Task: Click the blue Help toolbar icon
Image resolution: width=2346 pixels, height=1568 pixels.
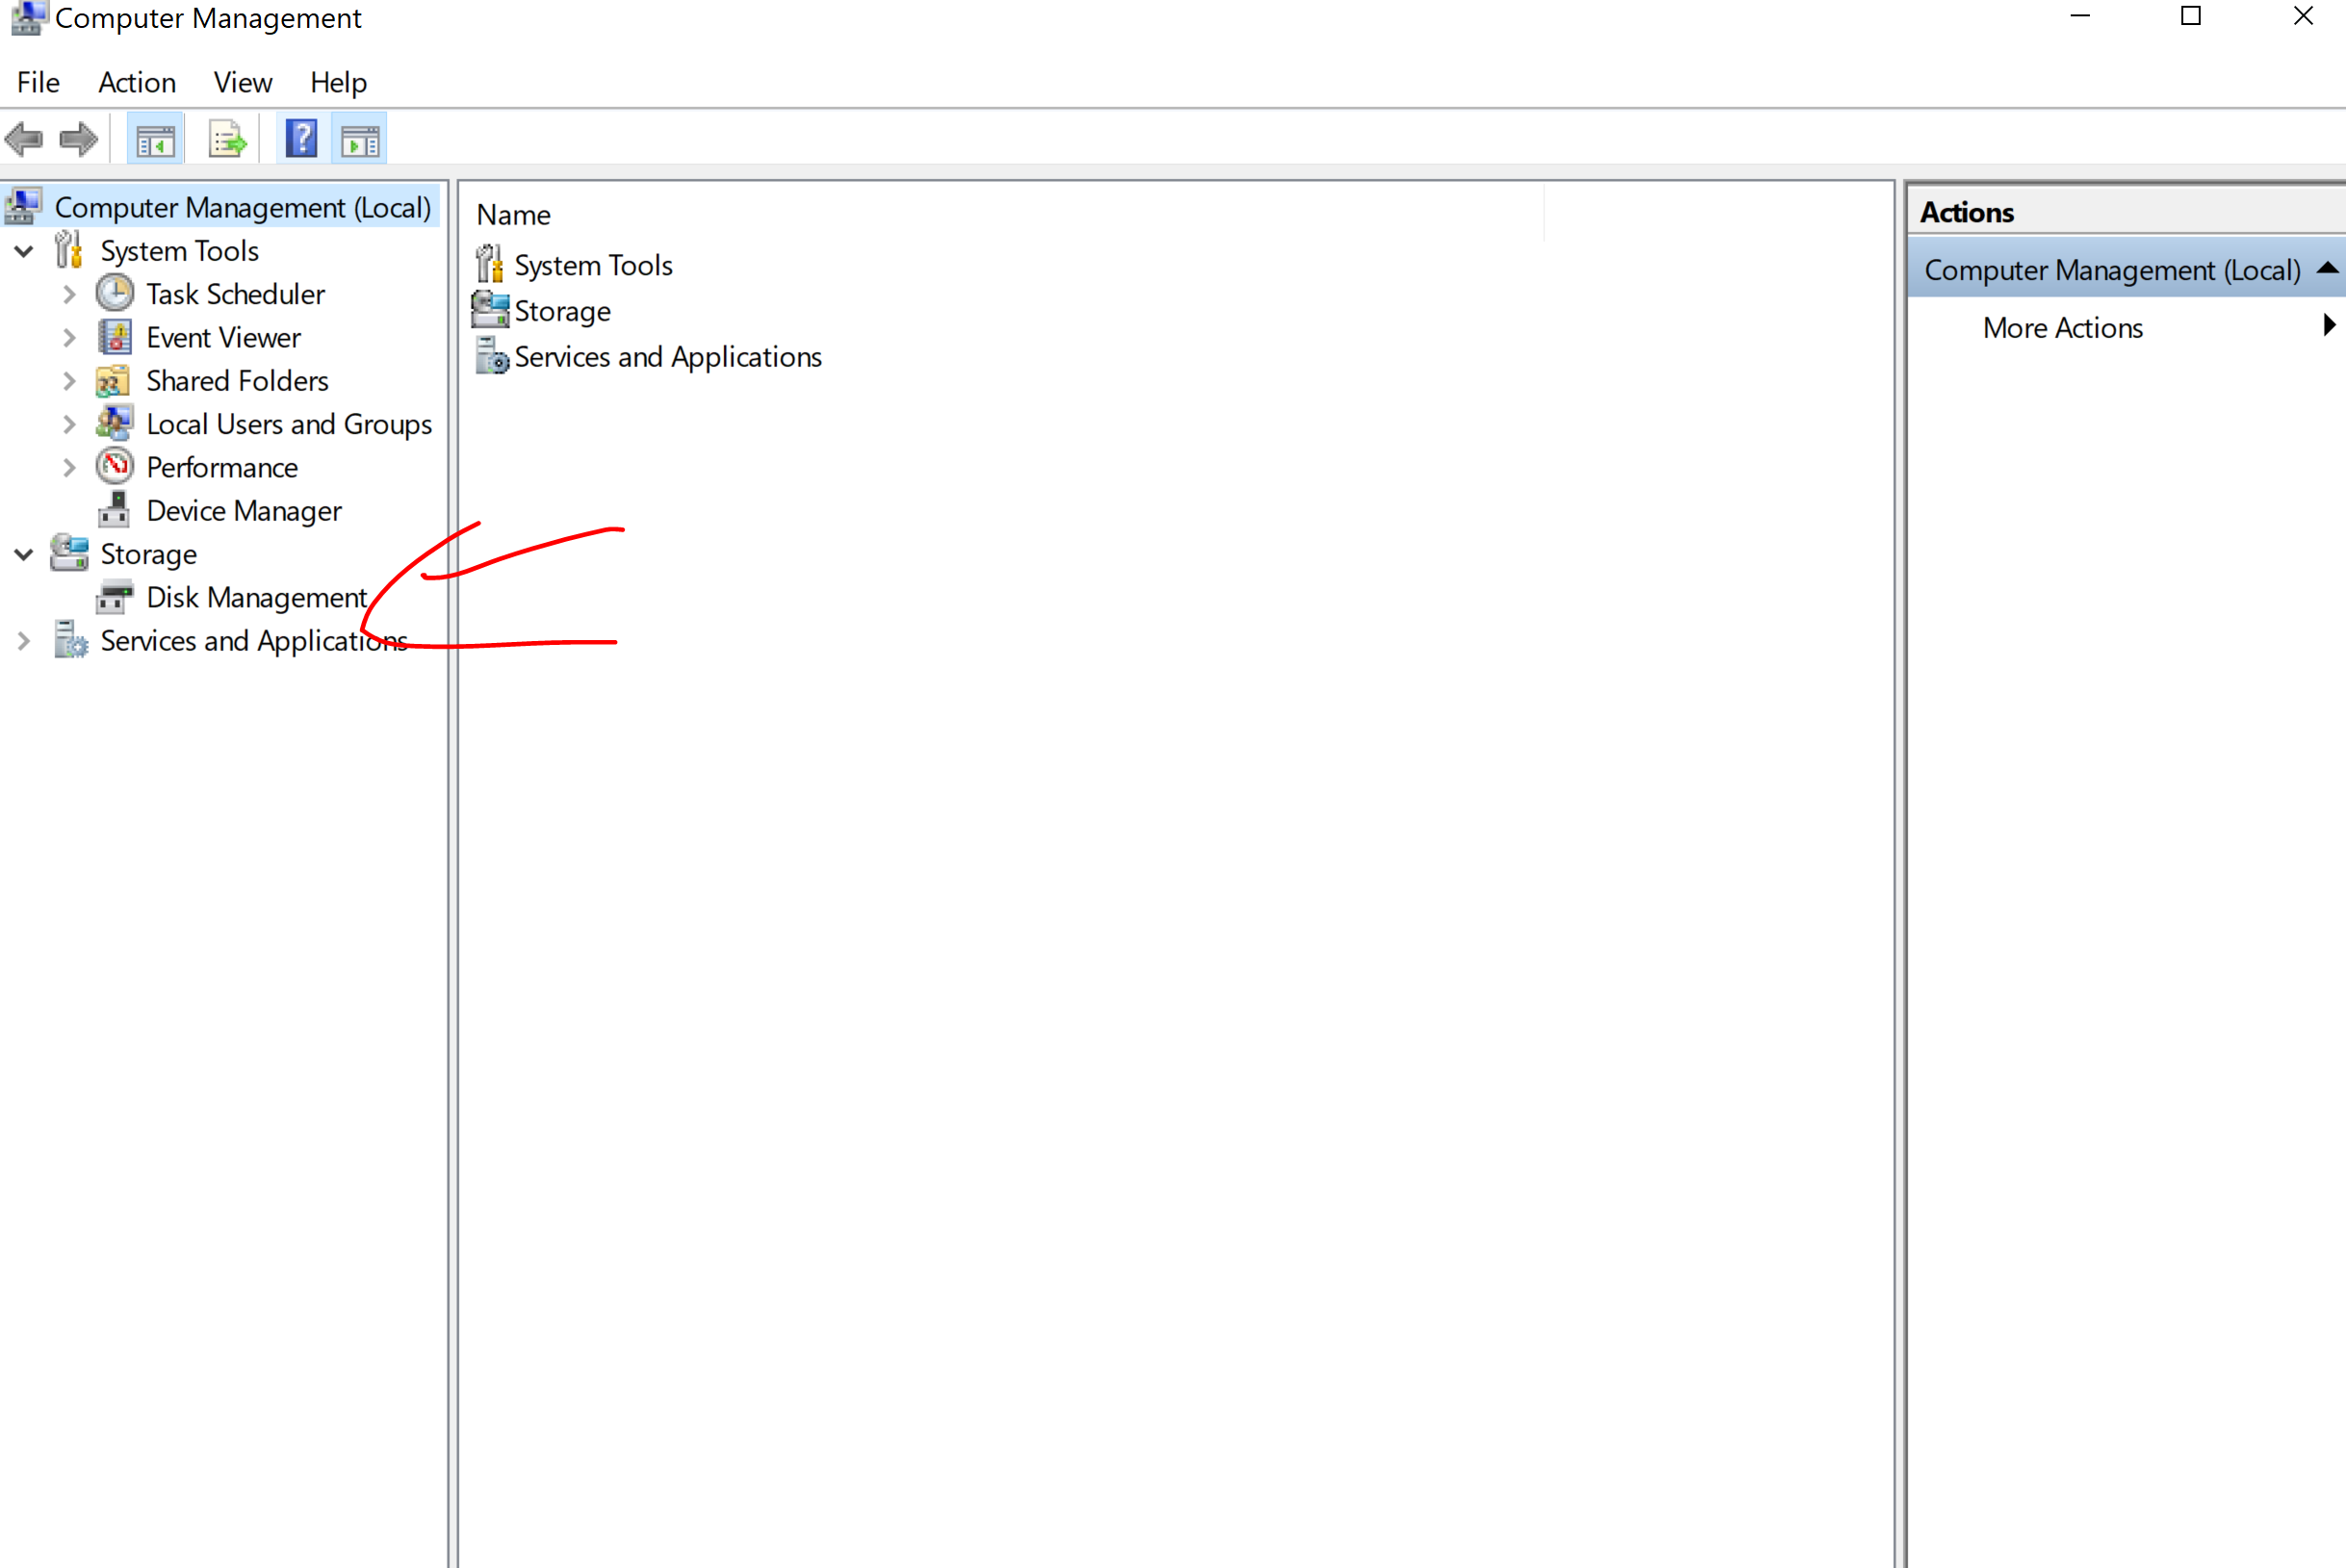Action: pyautogui.click(x=301, y=139)
